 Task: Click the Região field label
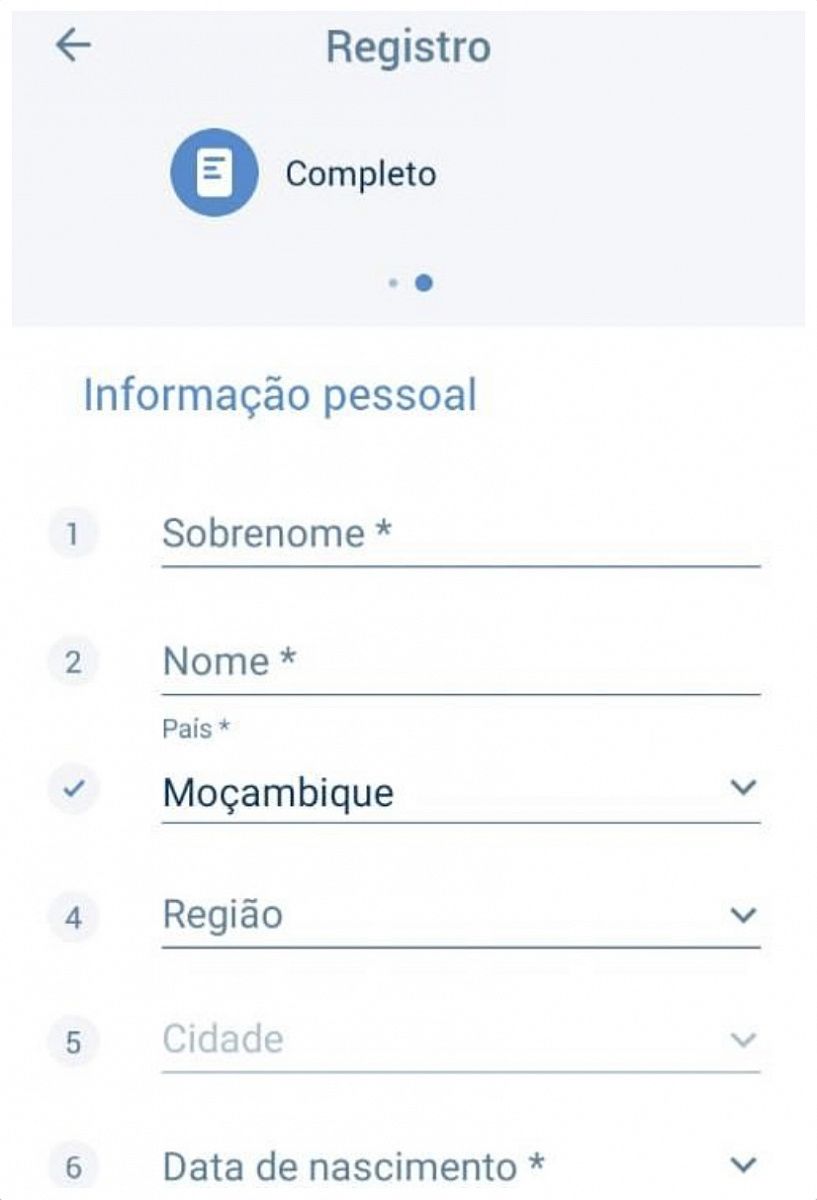click(x=223, y=915)
